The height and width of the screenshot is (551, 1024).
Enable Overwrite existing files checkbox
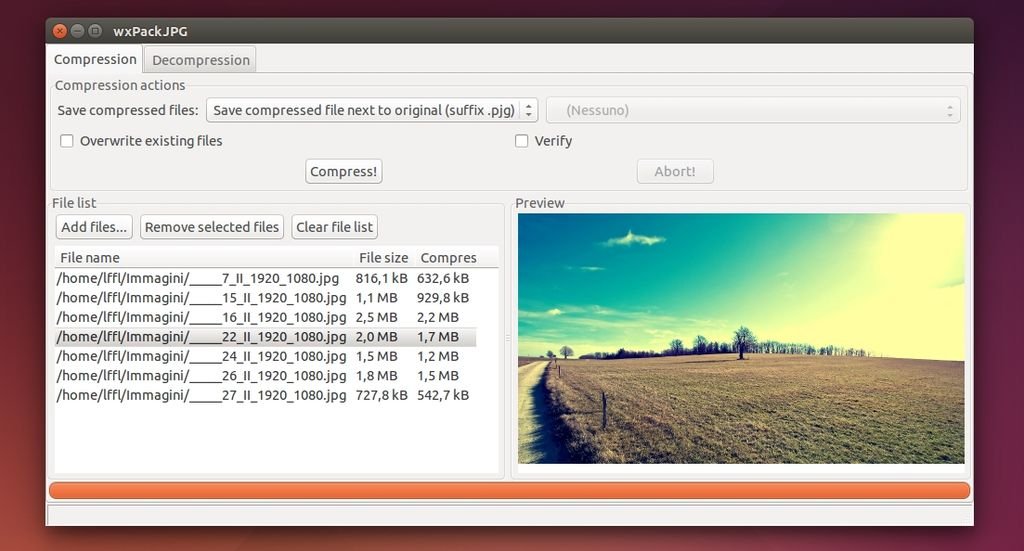(67, 141)
